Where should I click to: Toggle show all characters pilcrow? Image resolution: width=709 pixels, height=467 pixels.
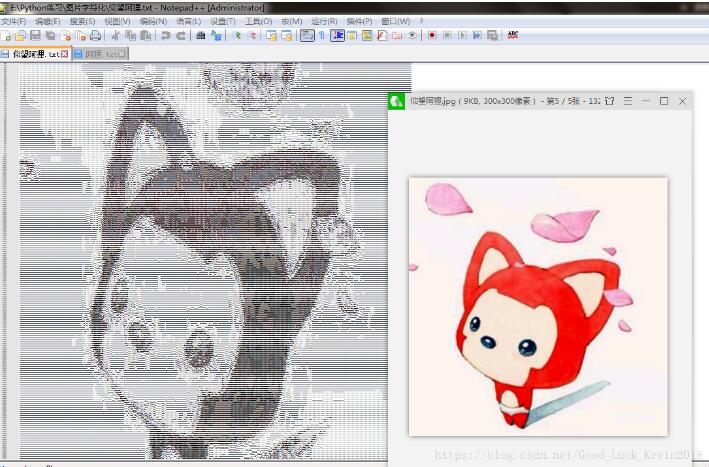(x=321, y=36)
